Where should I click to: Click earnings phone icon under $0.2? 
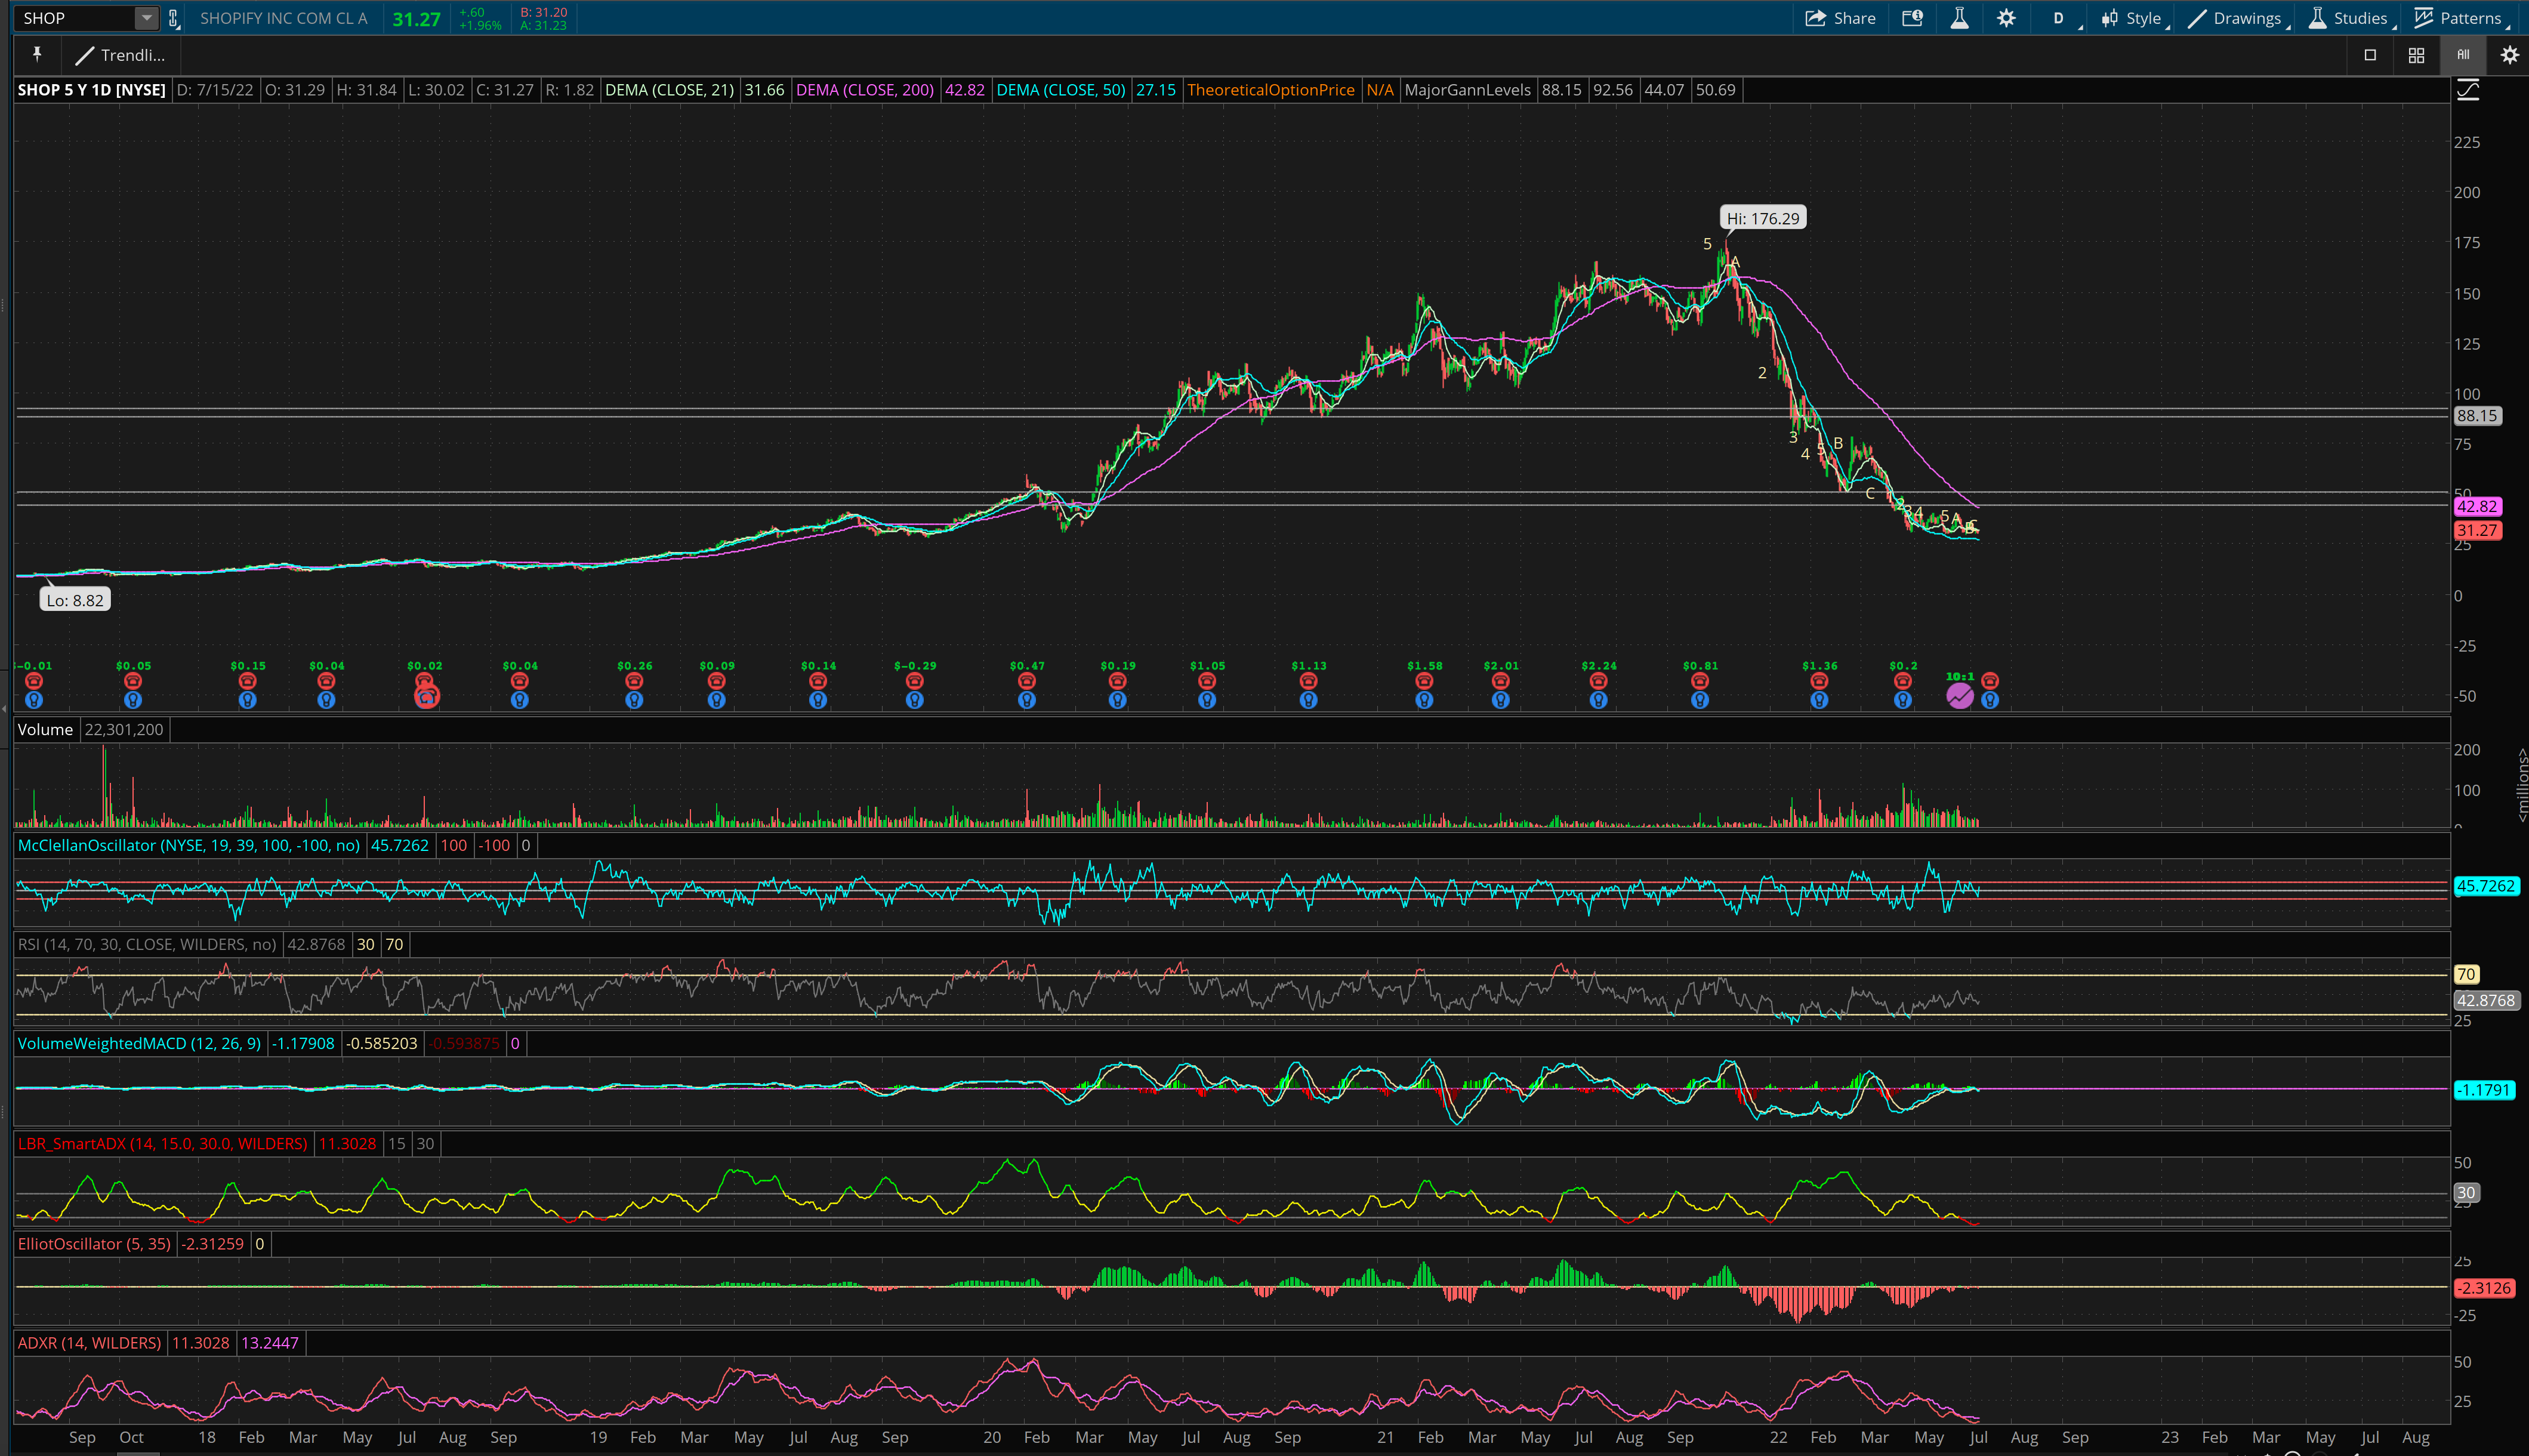1902,681
